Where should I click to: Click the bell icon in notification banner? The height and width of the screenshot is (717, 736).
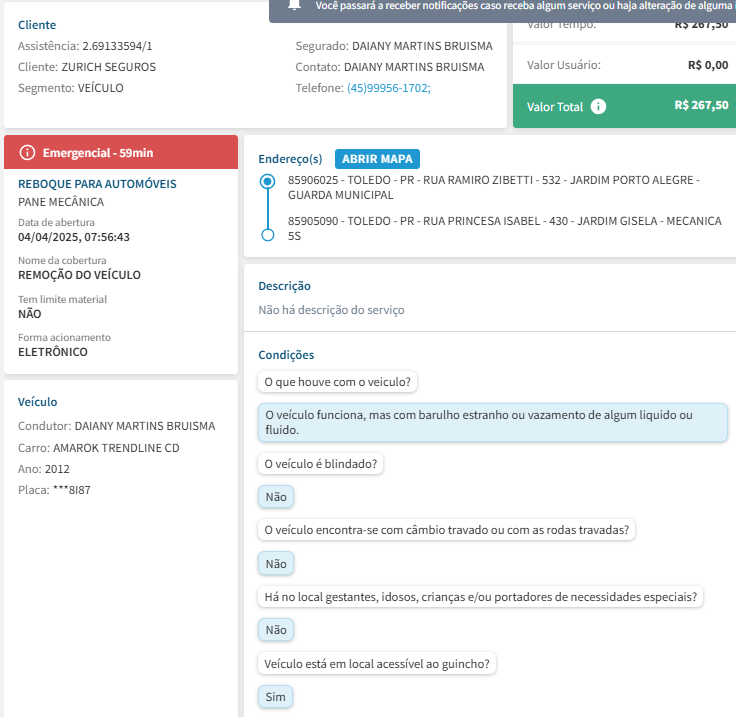click(x=294, y=5)
